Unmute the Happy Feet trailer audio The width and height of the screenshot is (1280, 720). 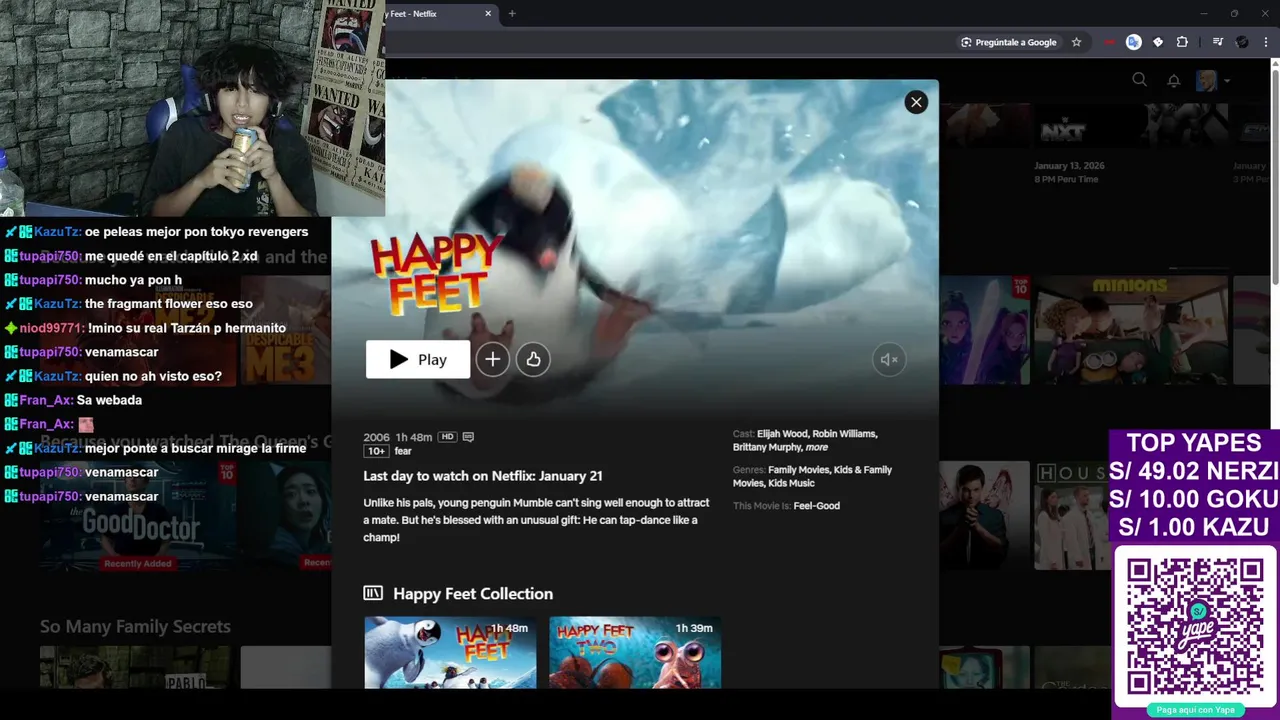[889, 359]
